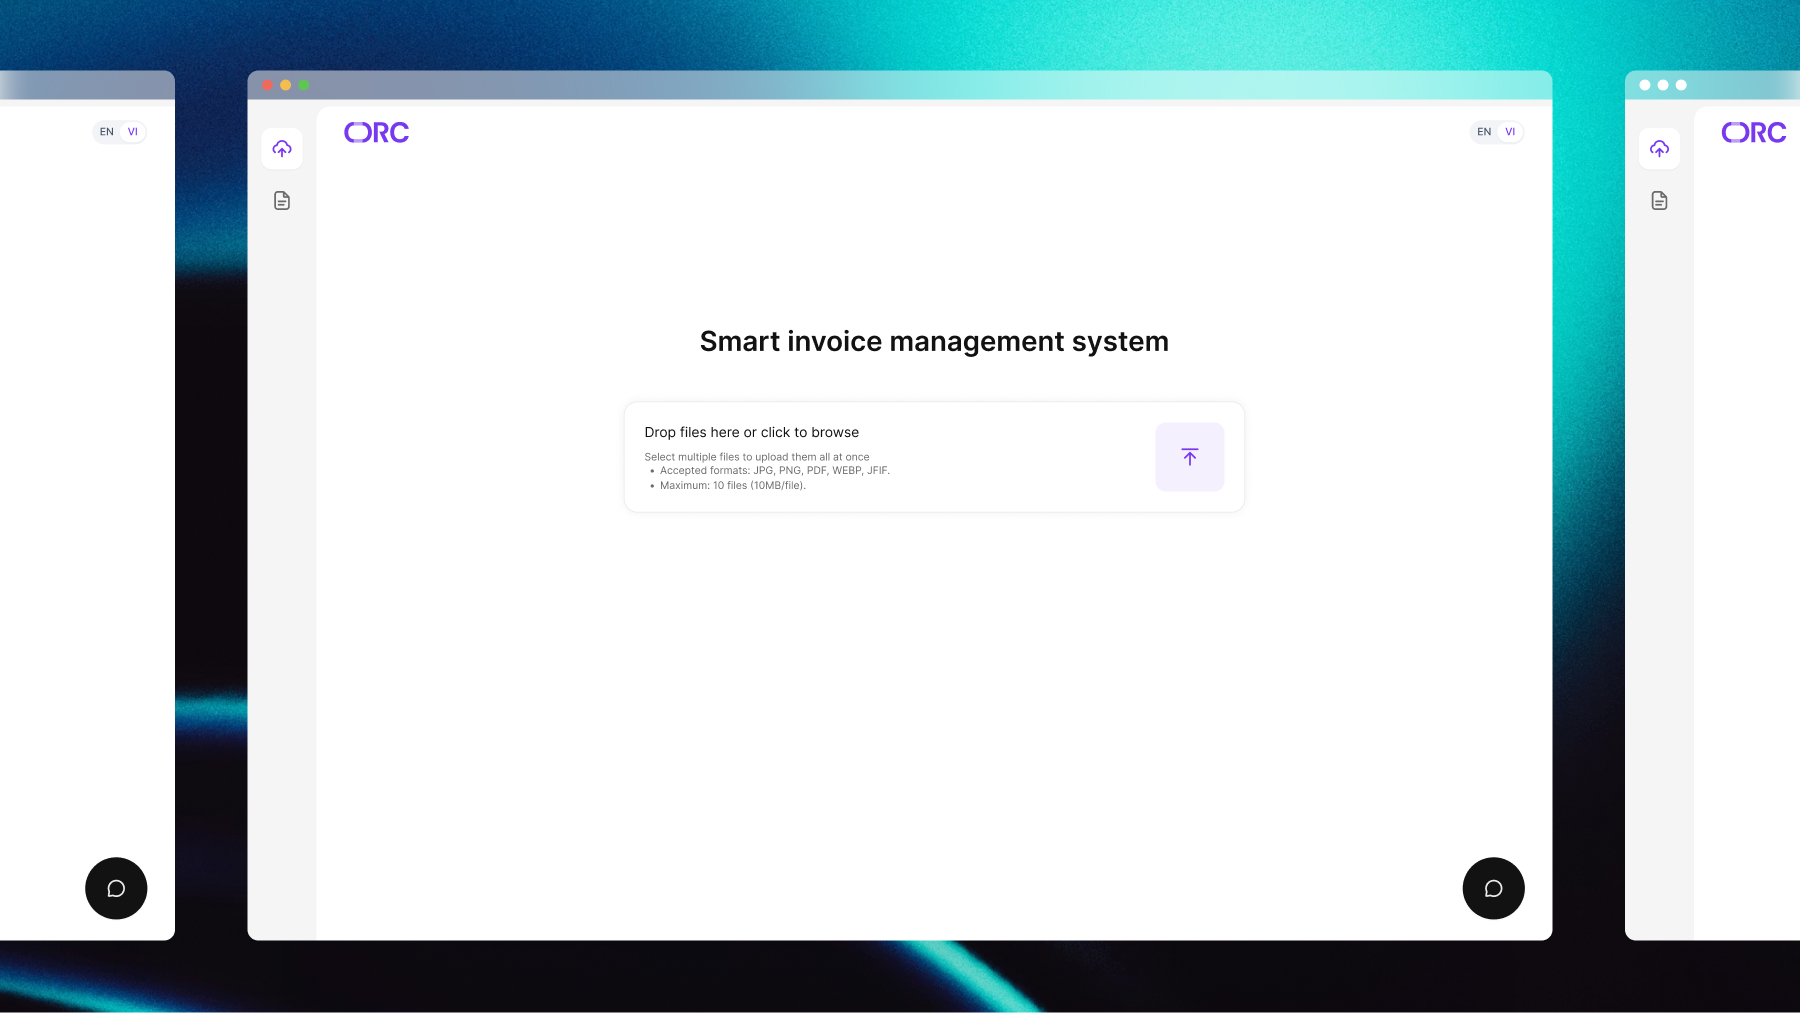
Task: Switch language to VI in the center window
Action: coord(1510,132)
